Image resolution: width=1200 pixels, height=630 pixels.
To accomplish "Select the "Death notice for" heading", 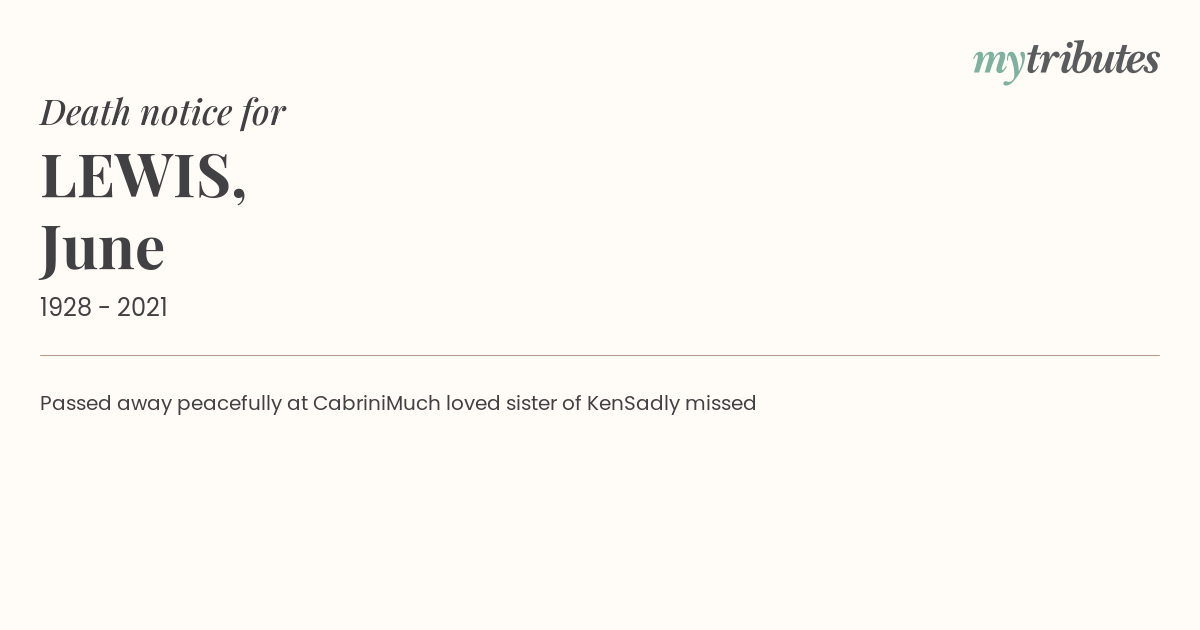I will [163, 112].
